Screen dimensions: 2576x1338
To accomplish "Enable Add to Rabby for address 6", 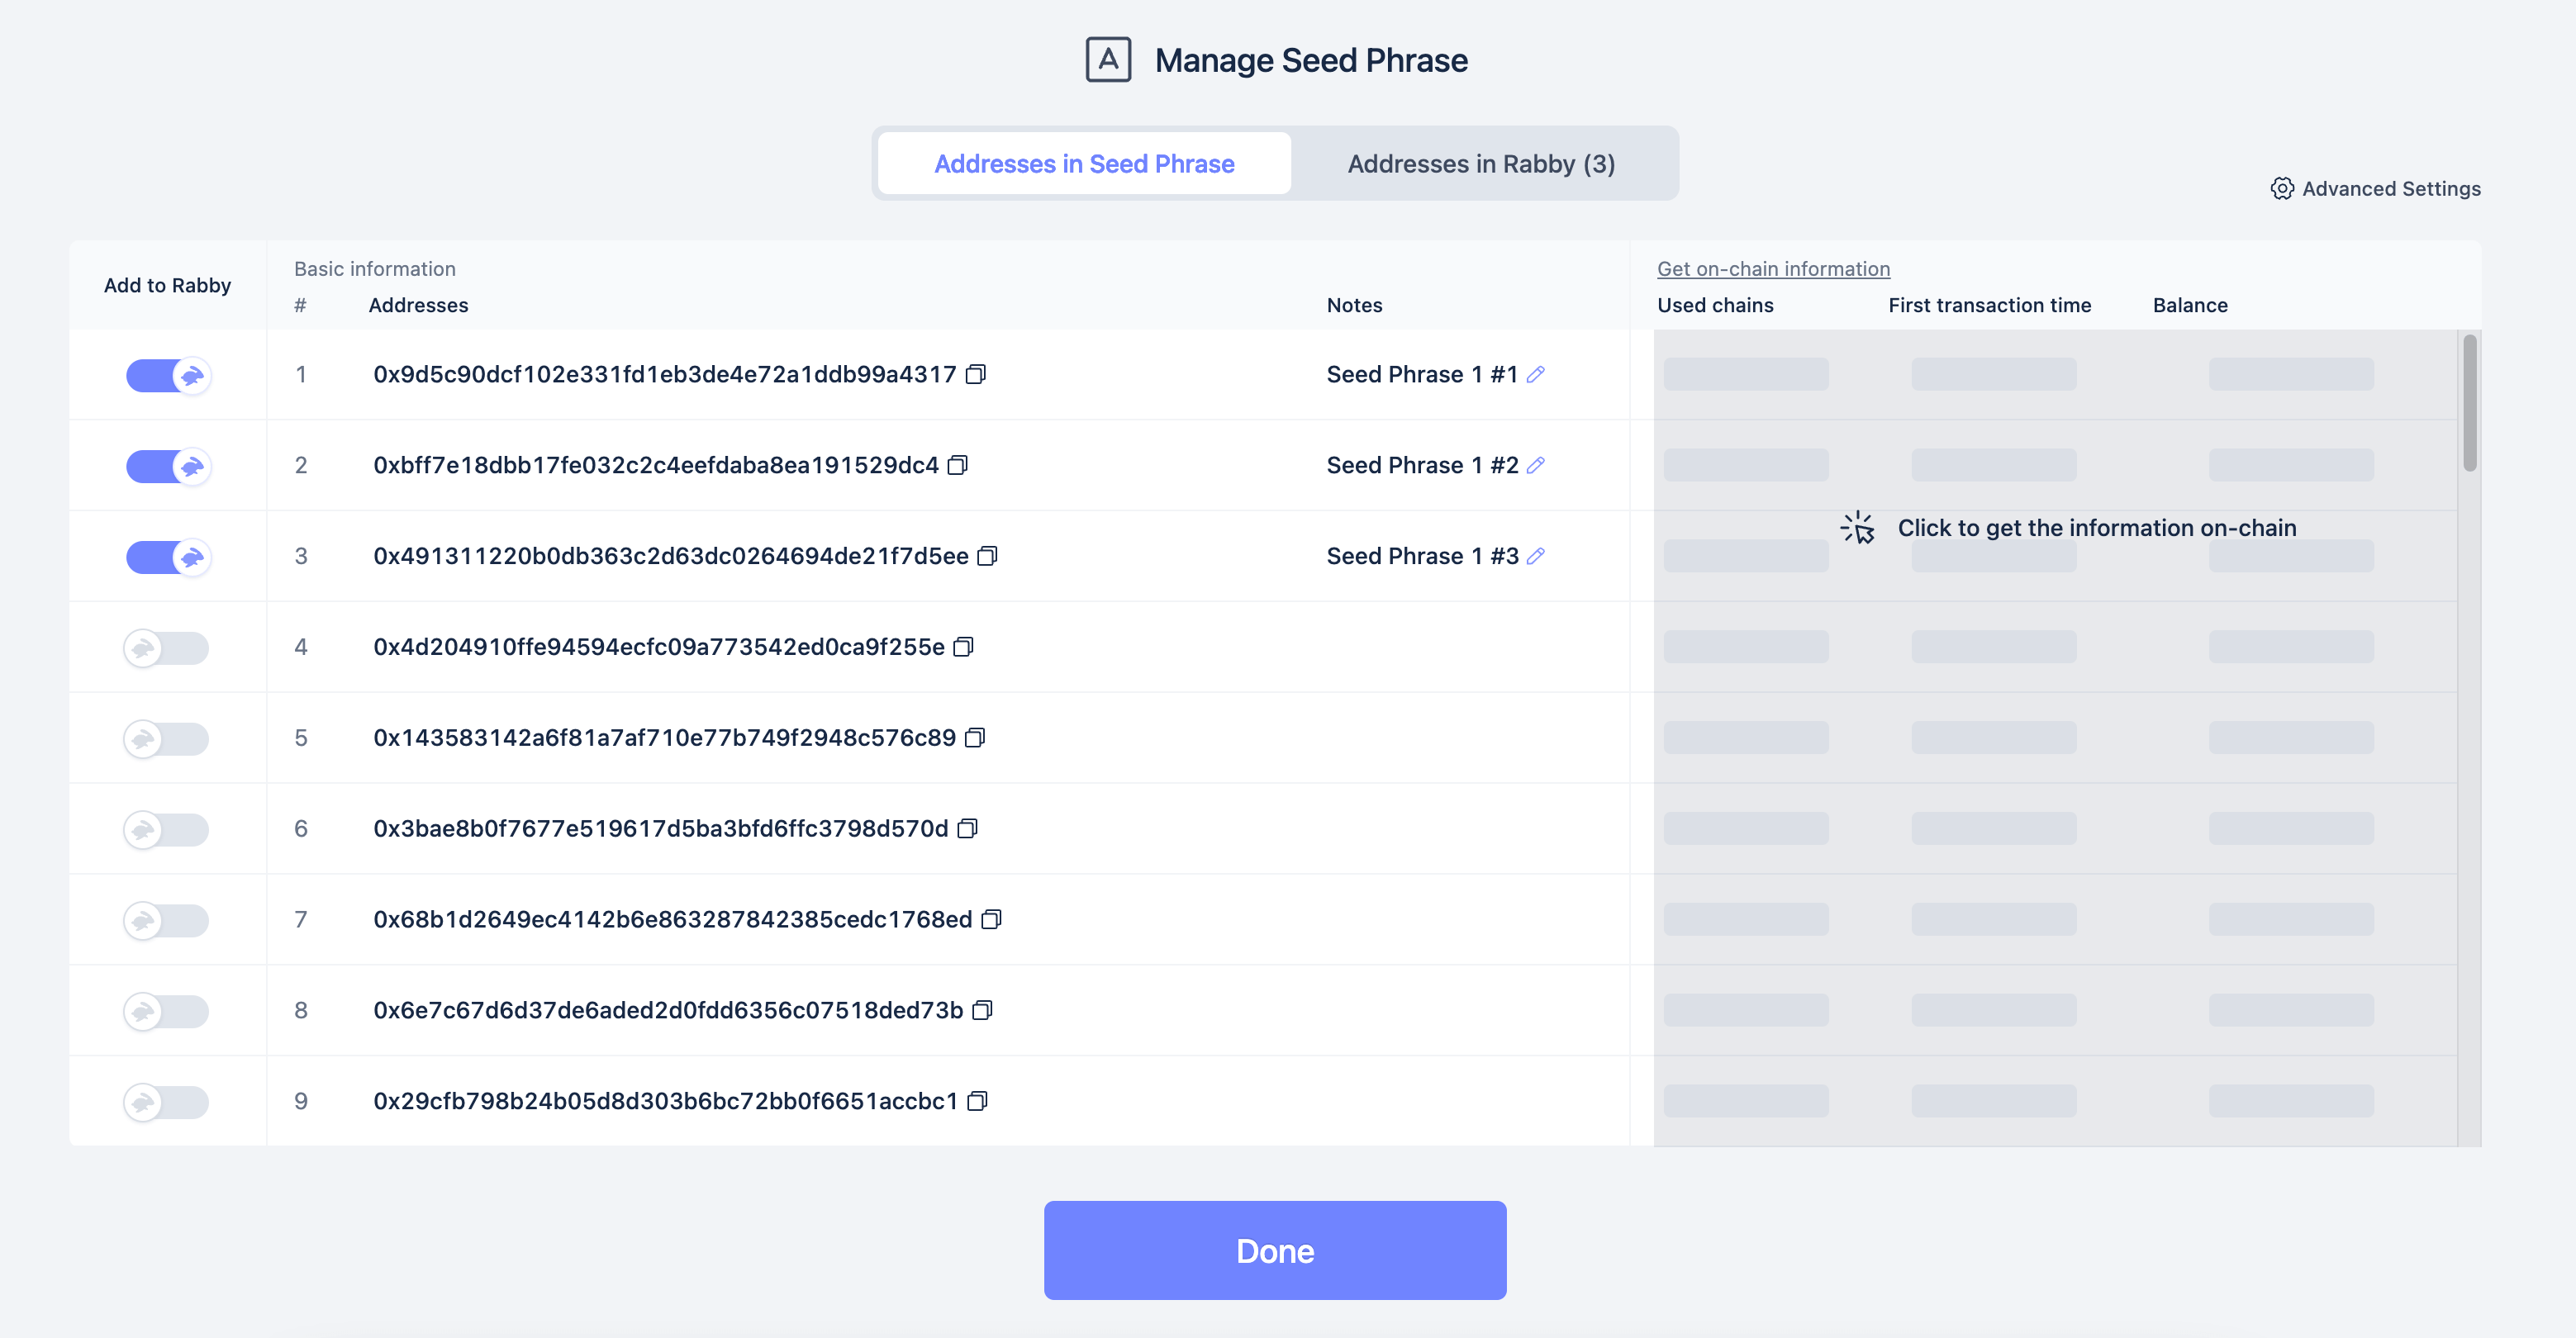I will click(x=166, y=830).
